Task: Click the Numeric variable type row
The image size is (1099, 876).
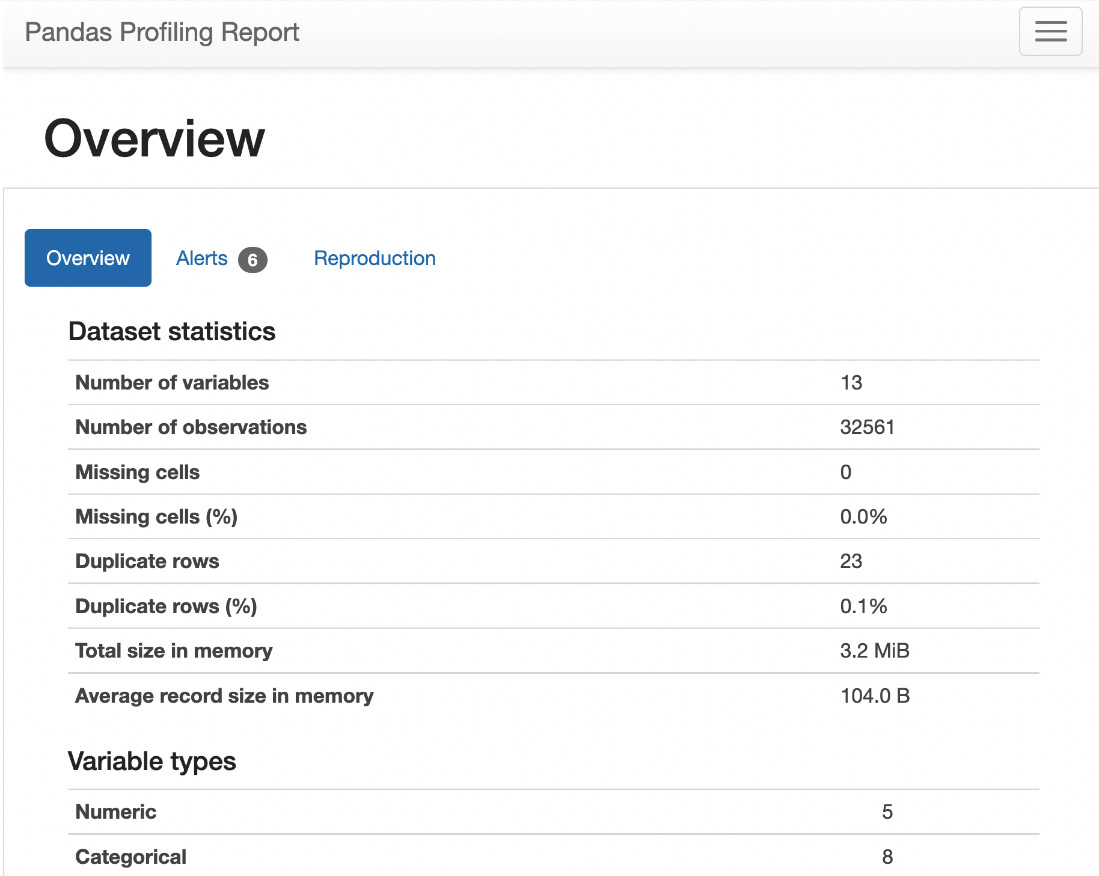Action: coord(554,812)
